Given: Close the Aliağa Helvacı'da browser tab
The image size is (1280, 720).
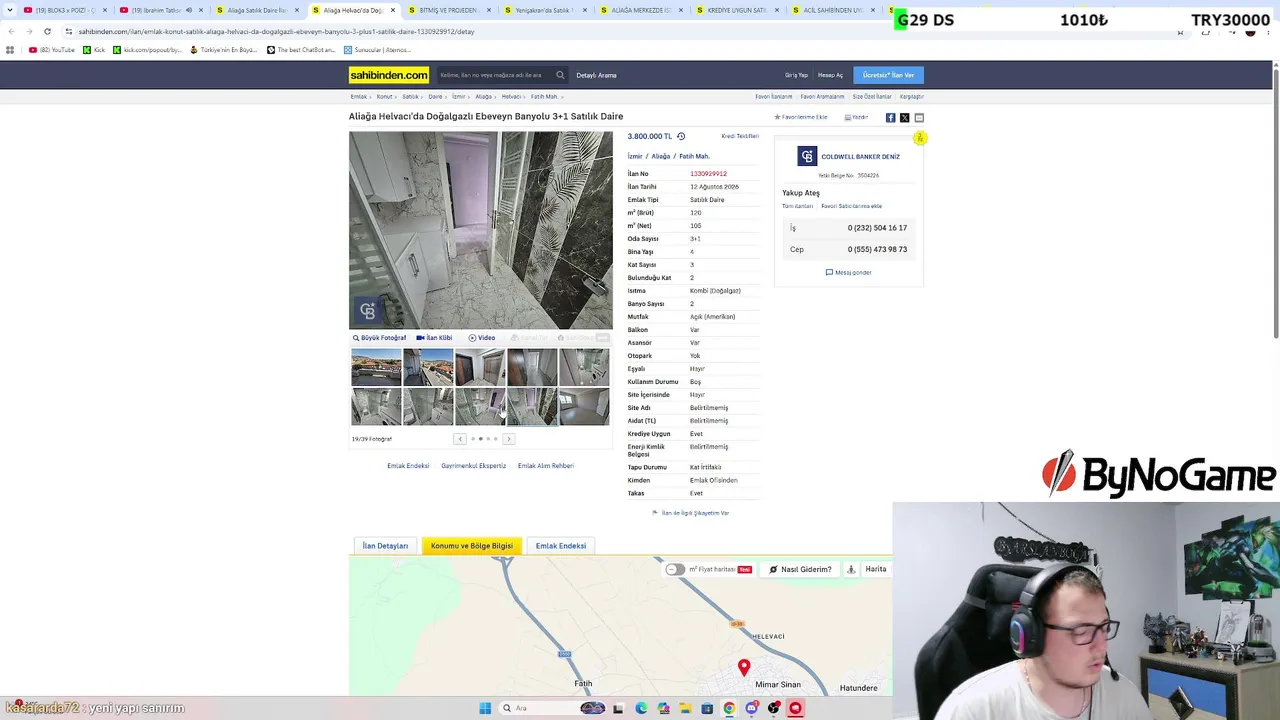Looking at the screenshot, I should [392, 10].
